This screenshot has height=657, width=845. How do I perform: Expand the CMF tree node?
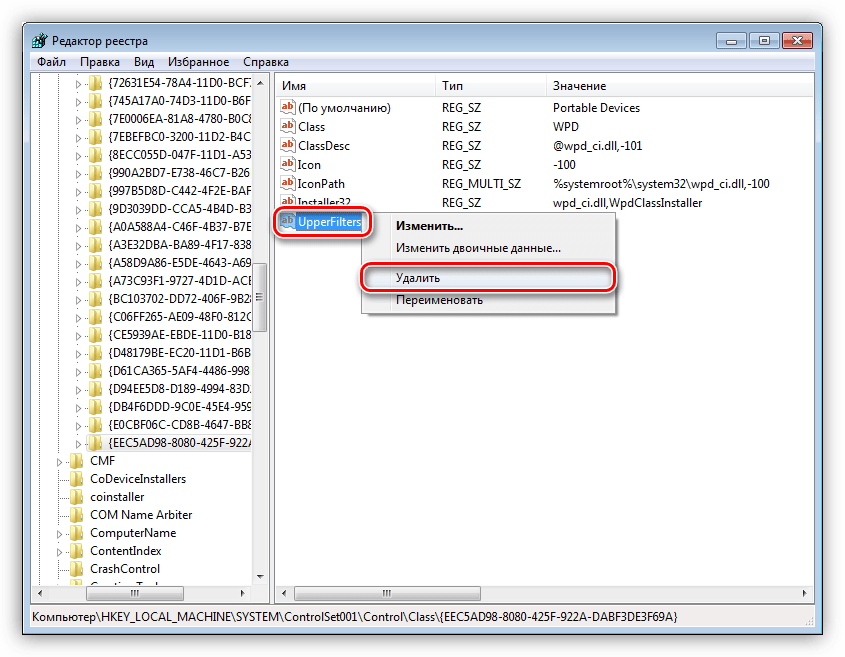click(60, 461)
